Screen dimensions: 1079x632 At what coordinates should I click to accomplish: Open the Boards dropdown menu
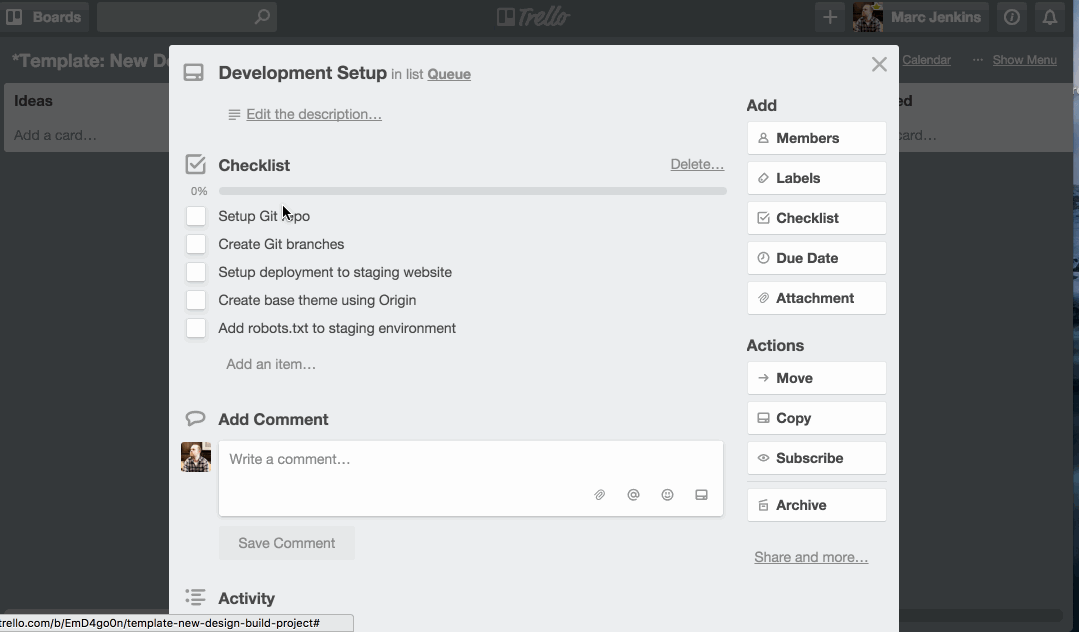(x=45, y=17)
